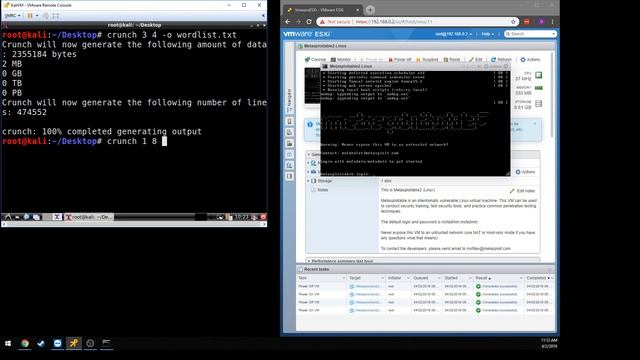
Task: Click Reset in the VM toolbar
Action: coord(451,60)
